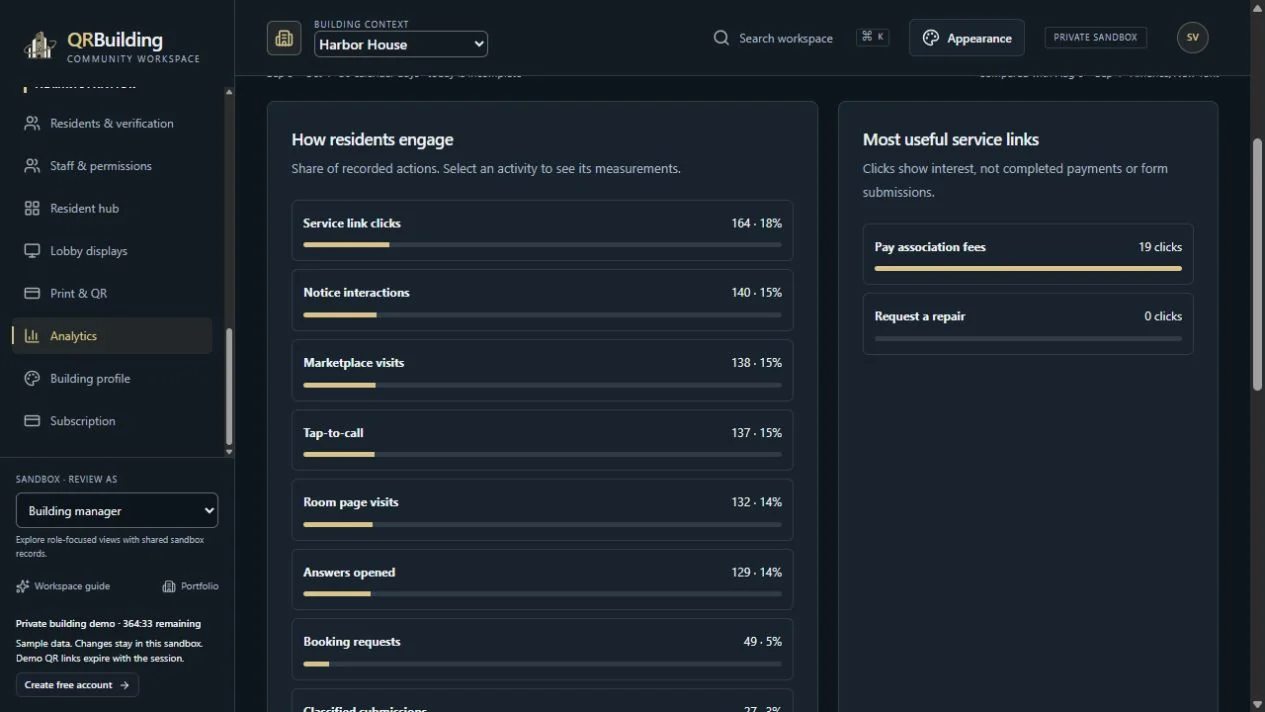
Task: Click the "19 clicks" value
Action: pyautogui.click(x=1160, y=247)
